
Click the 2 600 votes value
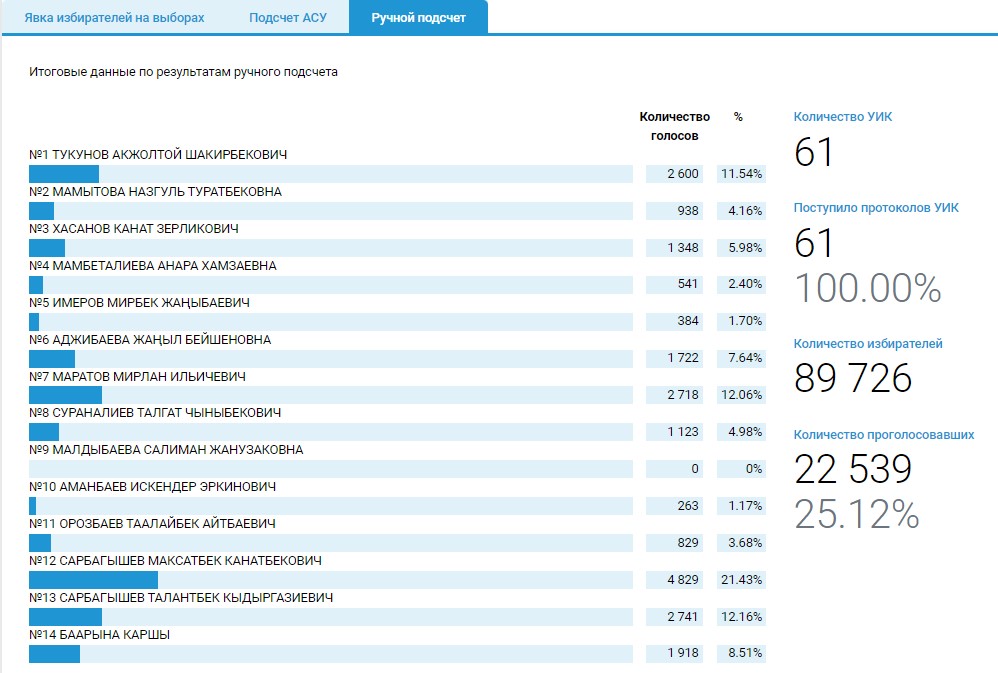point(674,174)
